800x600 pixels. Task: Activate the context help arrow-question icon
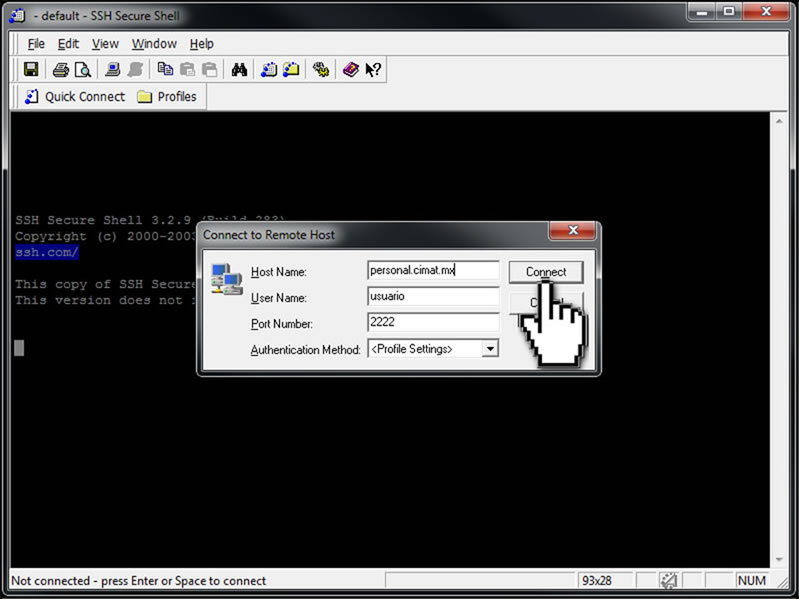(x=373, y=69)
